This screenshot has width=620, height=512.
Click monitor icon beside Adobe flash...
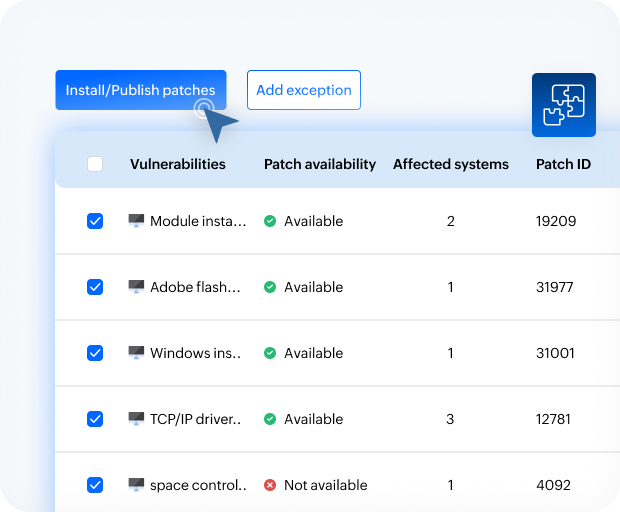coord(136,287)
